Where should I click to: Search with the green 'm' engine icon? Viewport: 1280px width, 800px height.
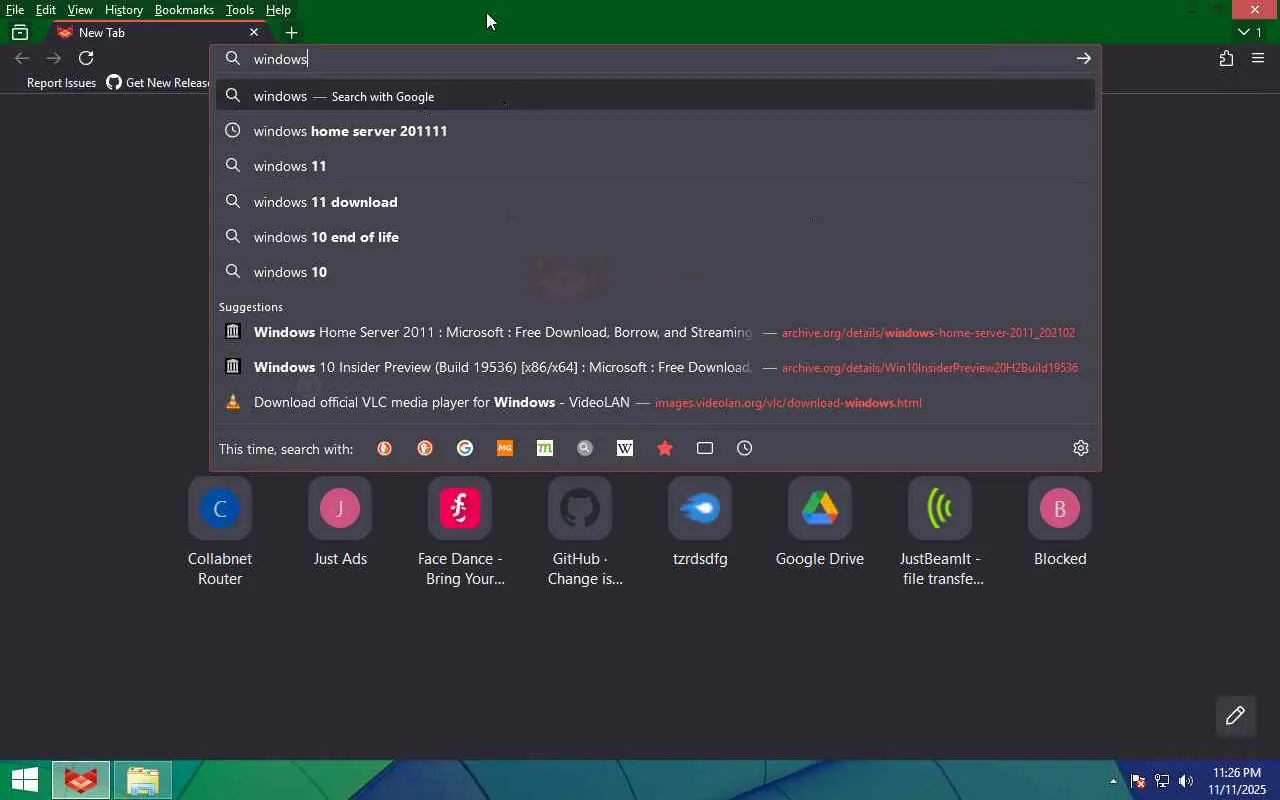coord(545,448)
